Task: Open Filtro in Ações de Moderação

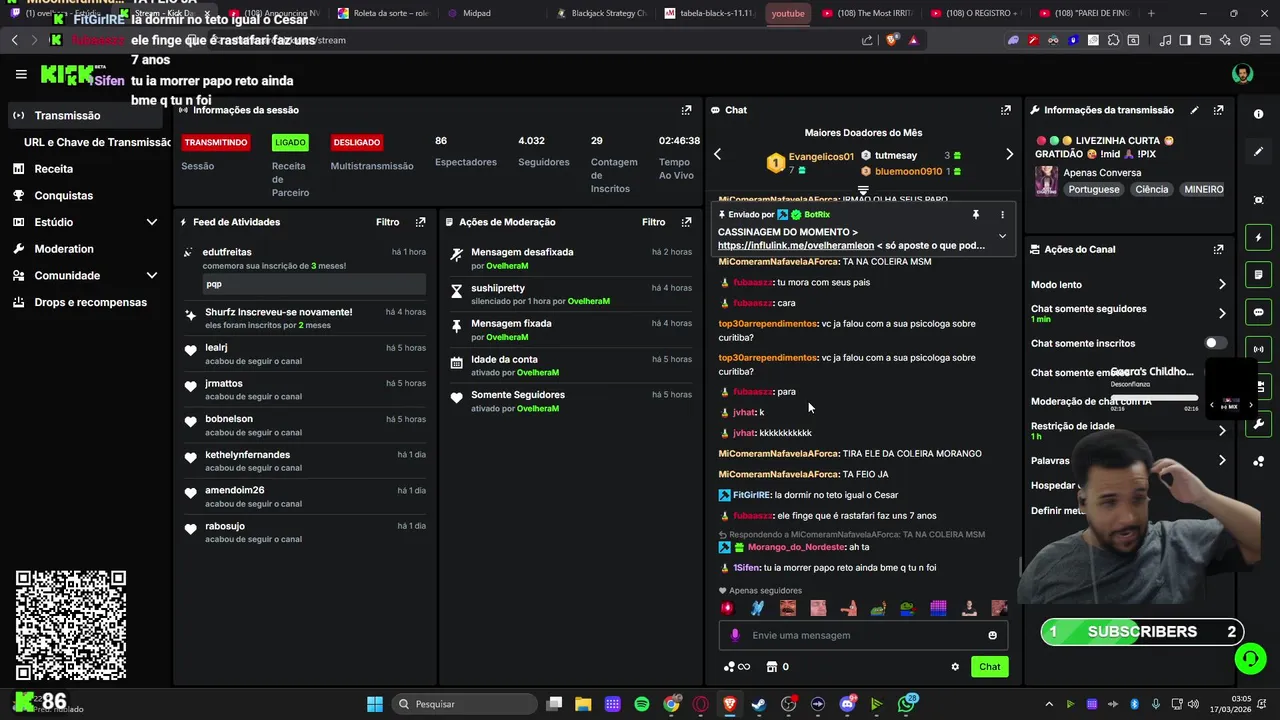Action: pos(653,222)
